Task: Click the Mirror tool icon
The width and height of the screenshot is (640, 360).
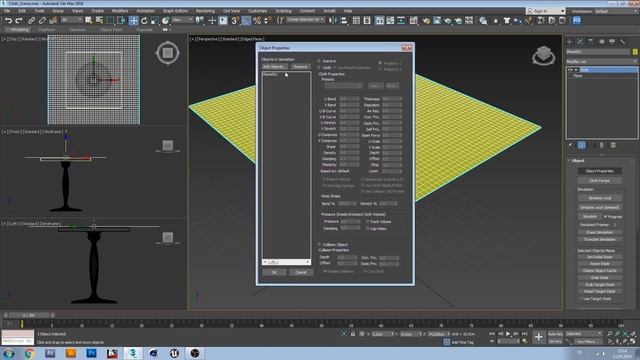Action: click(333, 20)
